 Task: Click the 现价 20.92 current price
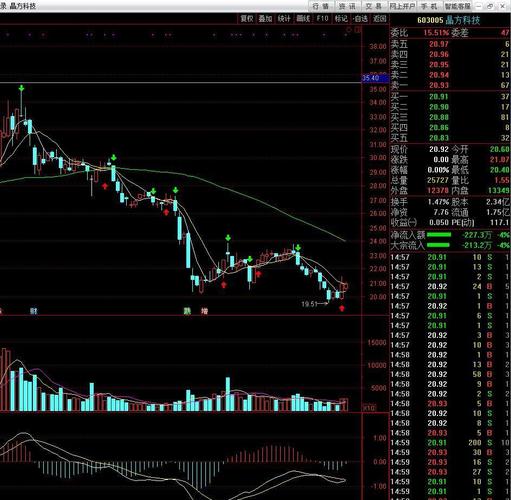439,149
